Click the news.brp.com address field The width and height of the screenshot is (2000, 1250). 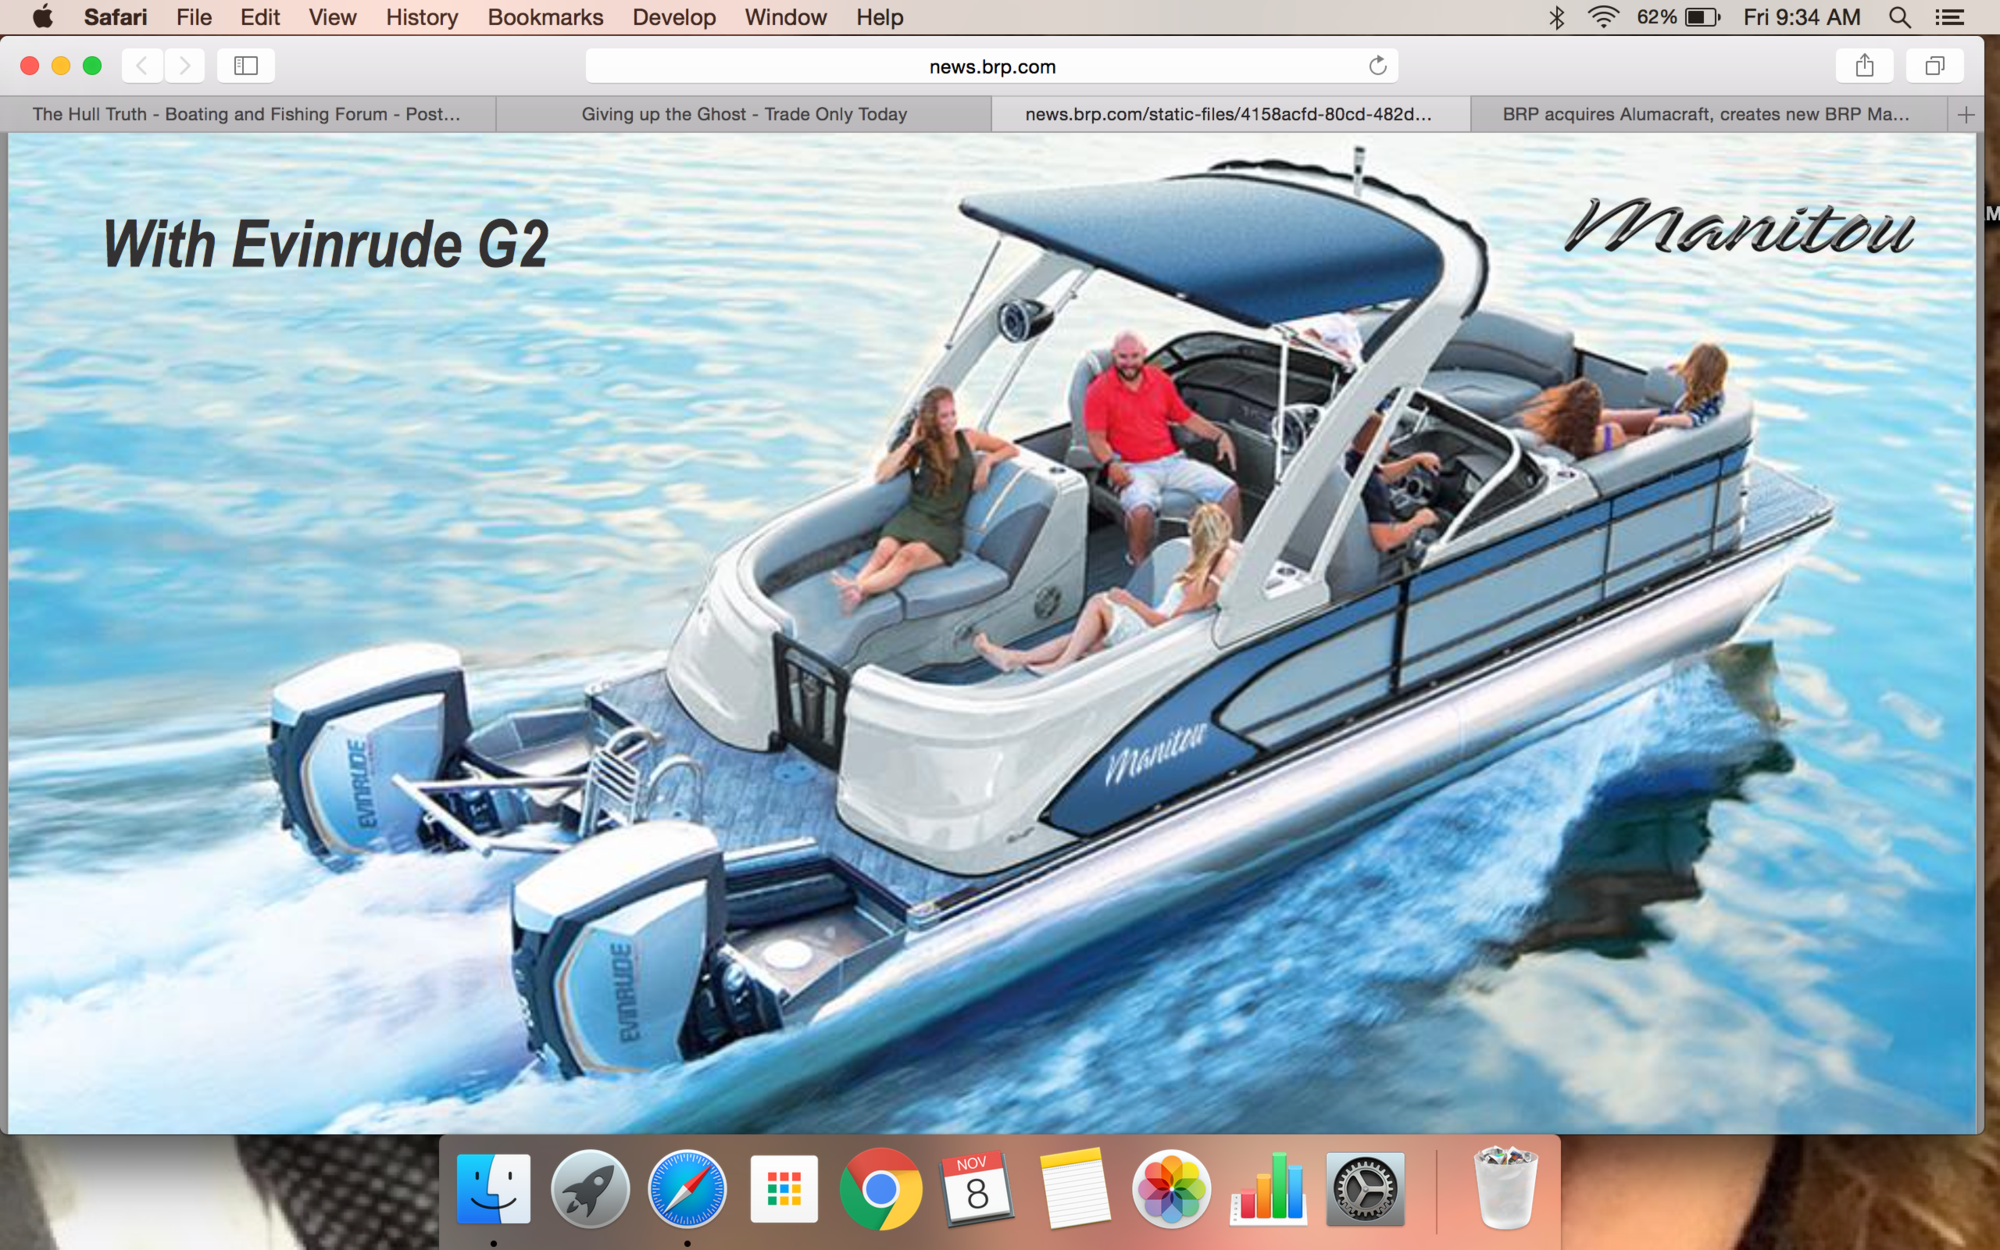(x=992, y=66)
